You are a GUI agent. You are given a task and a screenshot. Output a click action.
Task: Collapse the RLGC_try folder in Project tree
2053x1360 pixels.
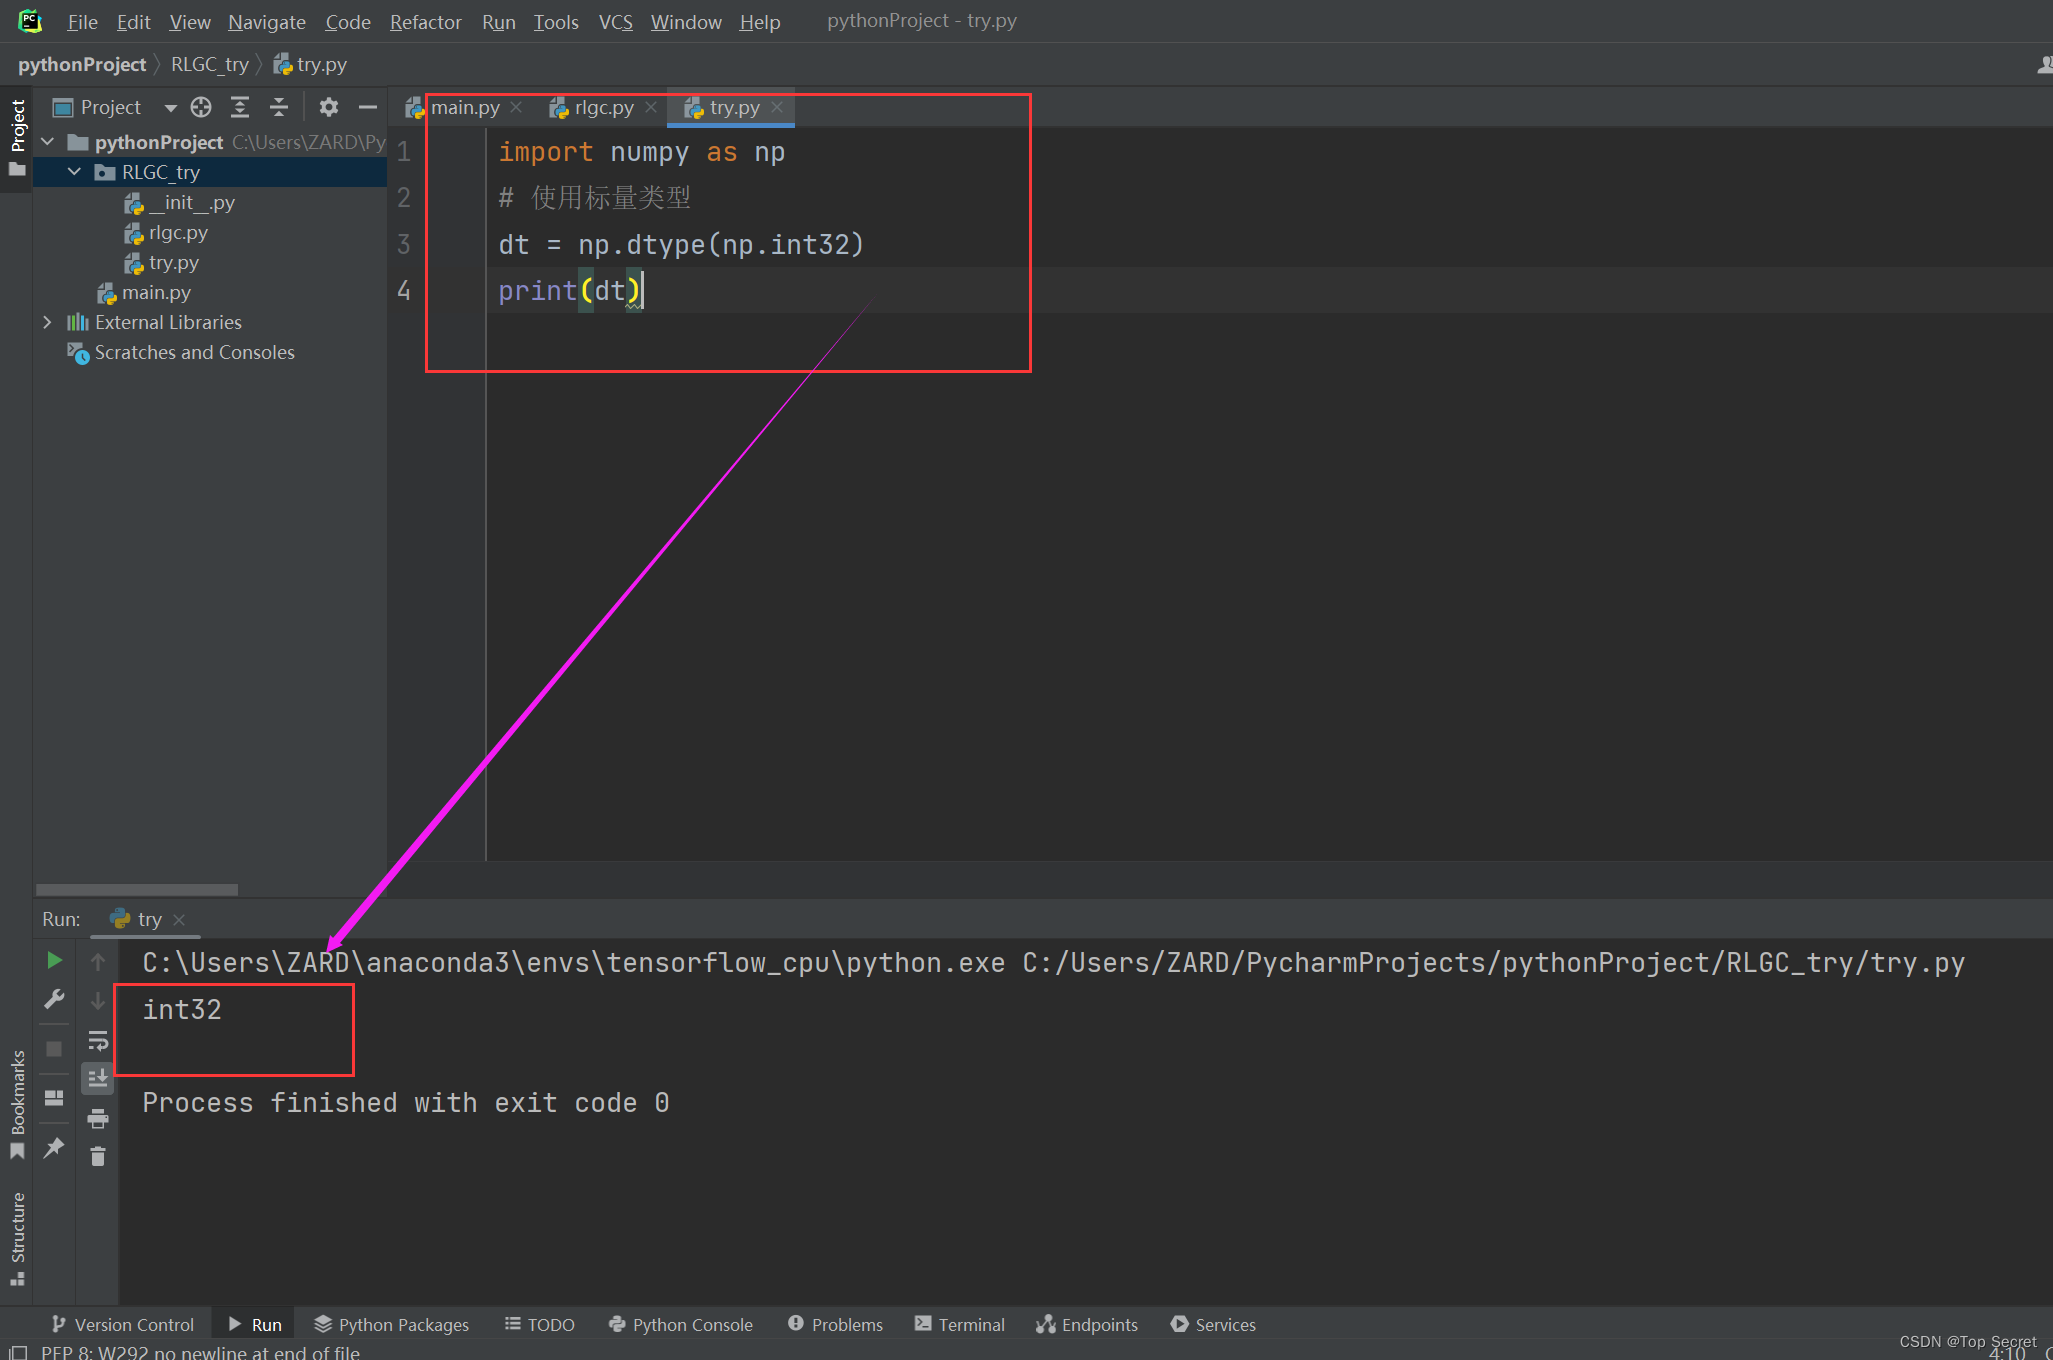(72, 171)
